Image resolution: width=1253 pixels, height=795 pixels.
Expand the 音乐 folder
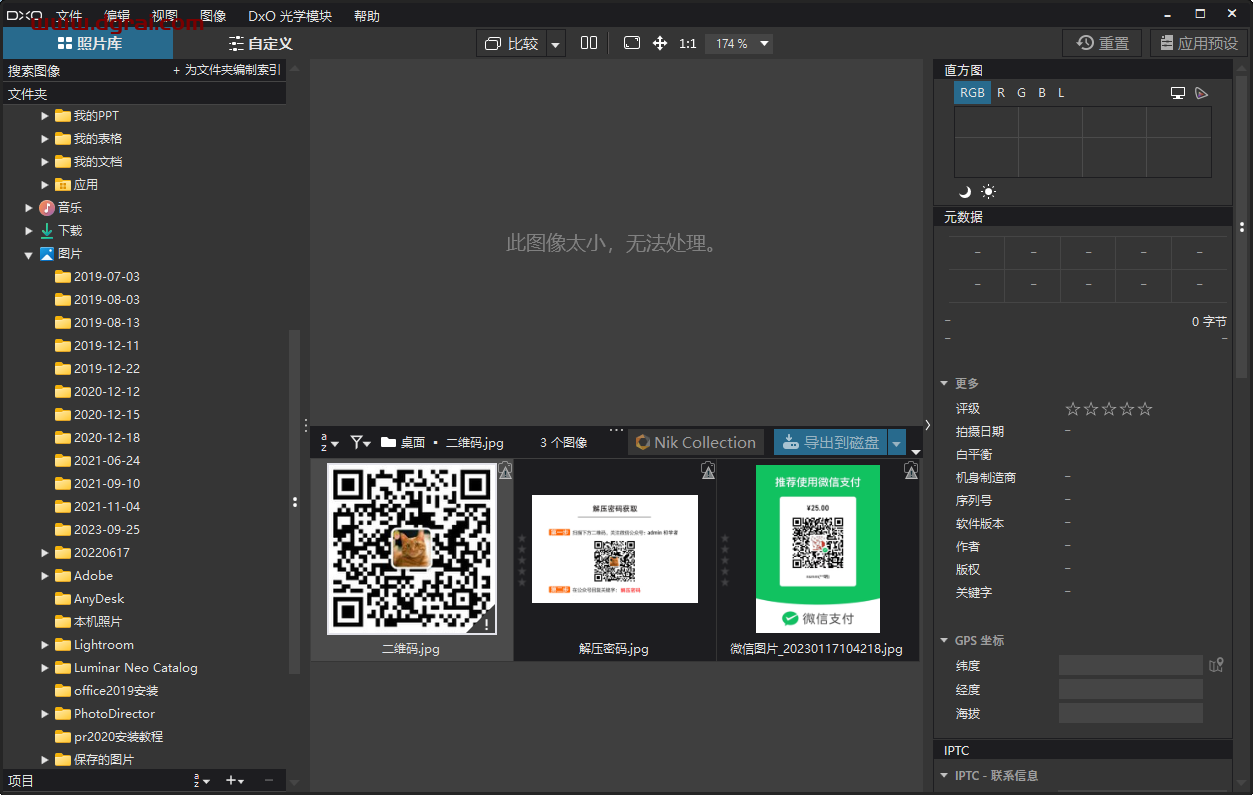tap(29, 208)
